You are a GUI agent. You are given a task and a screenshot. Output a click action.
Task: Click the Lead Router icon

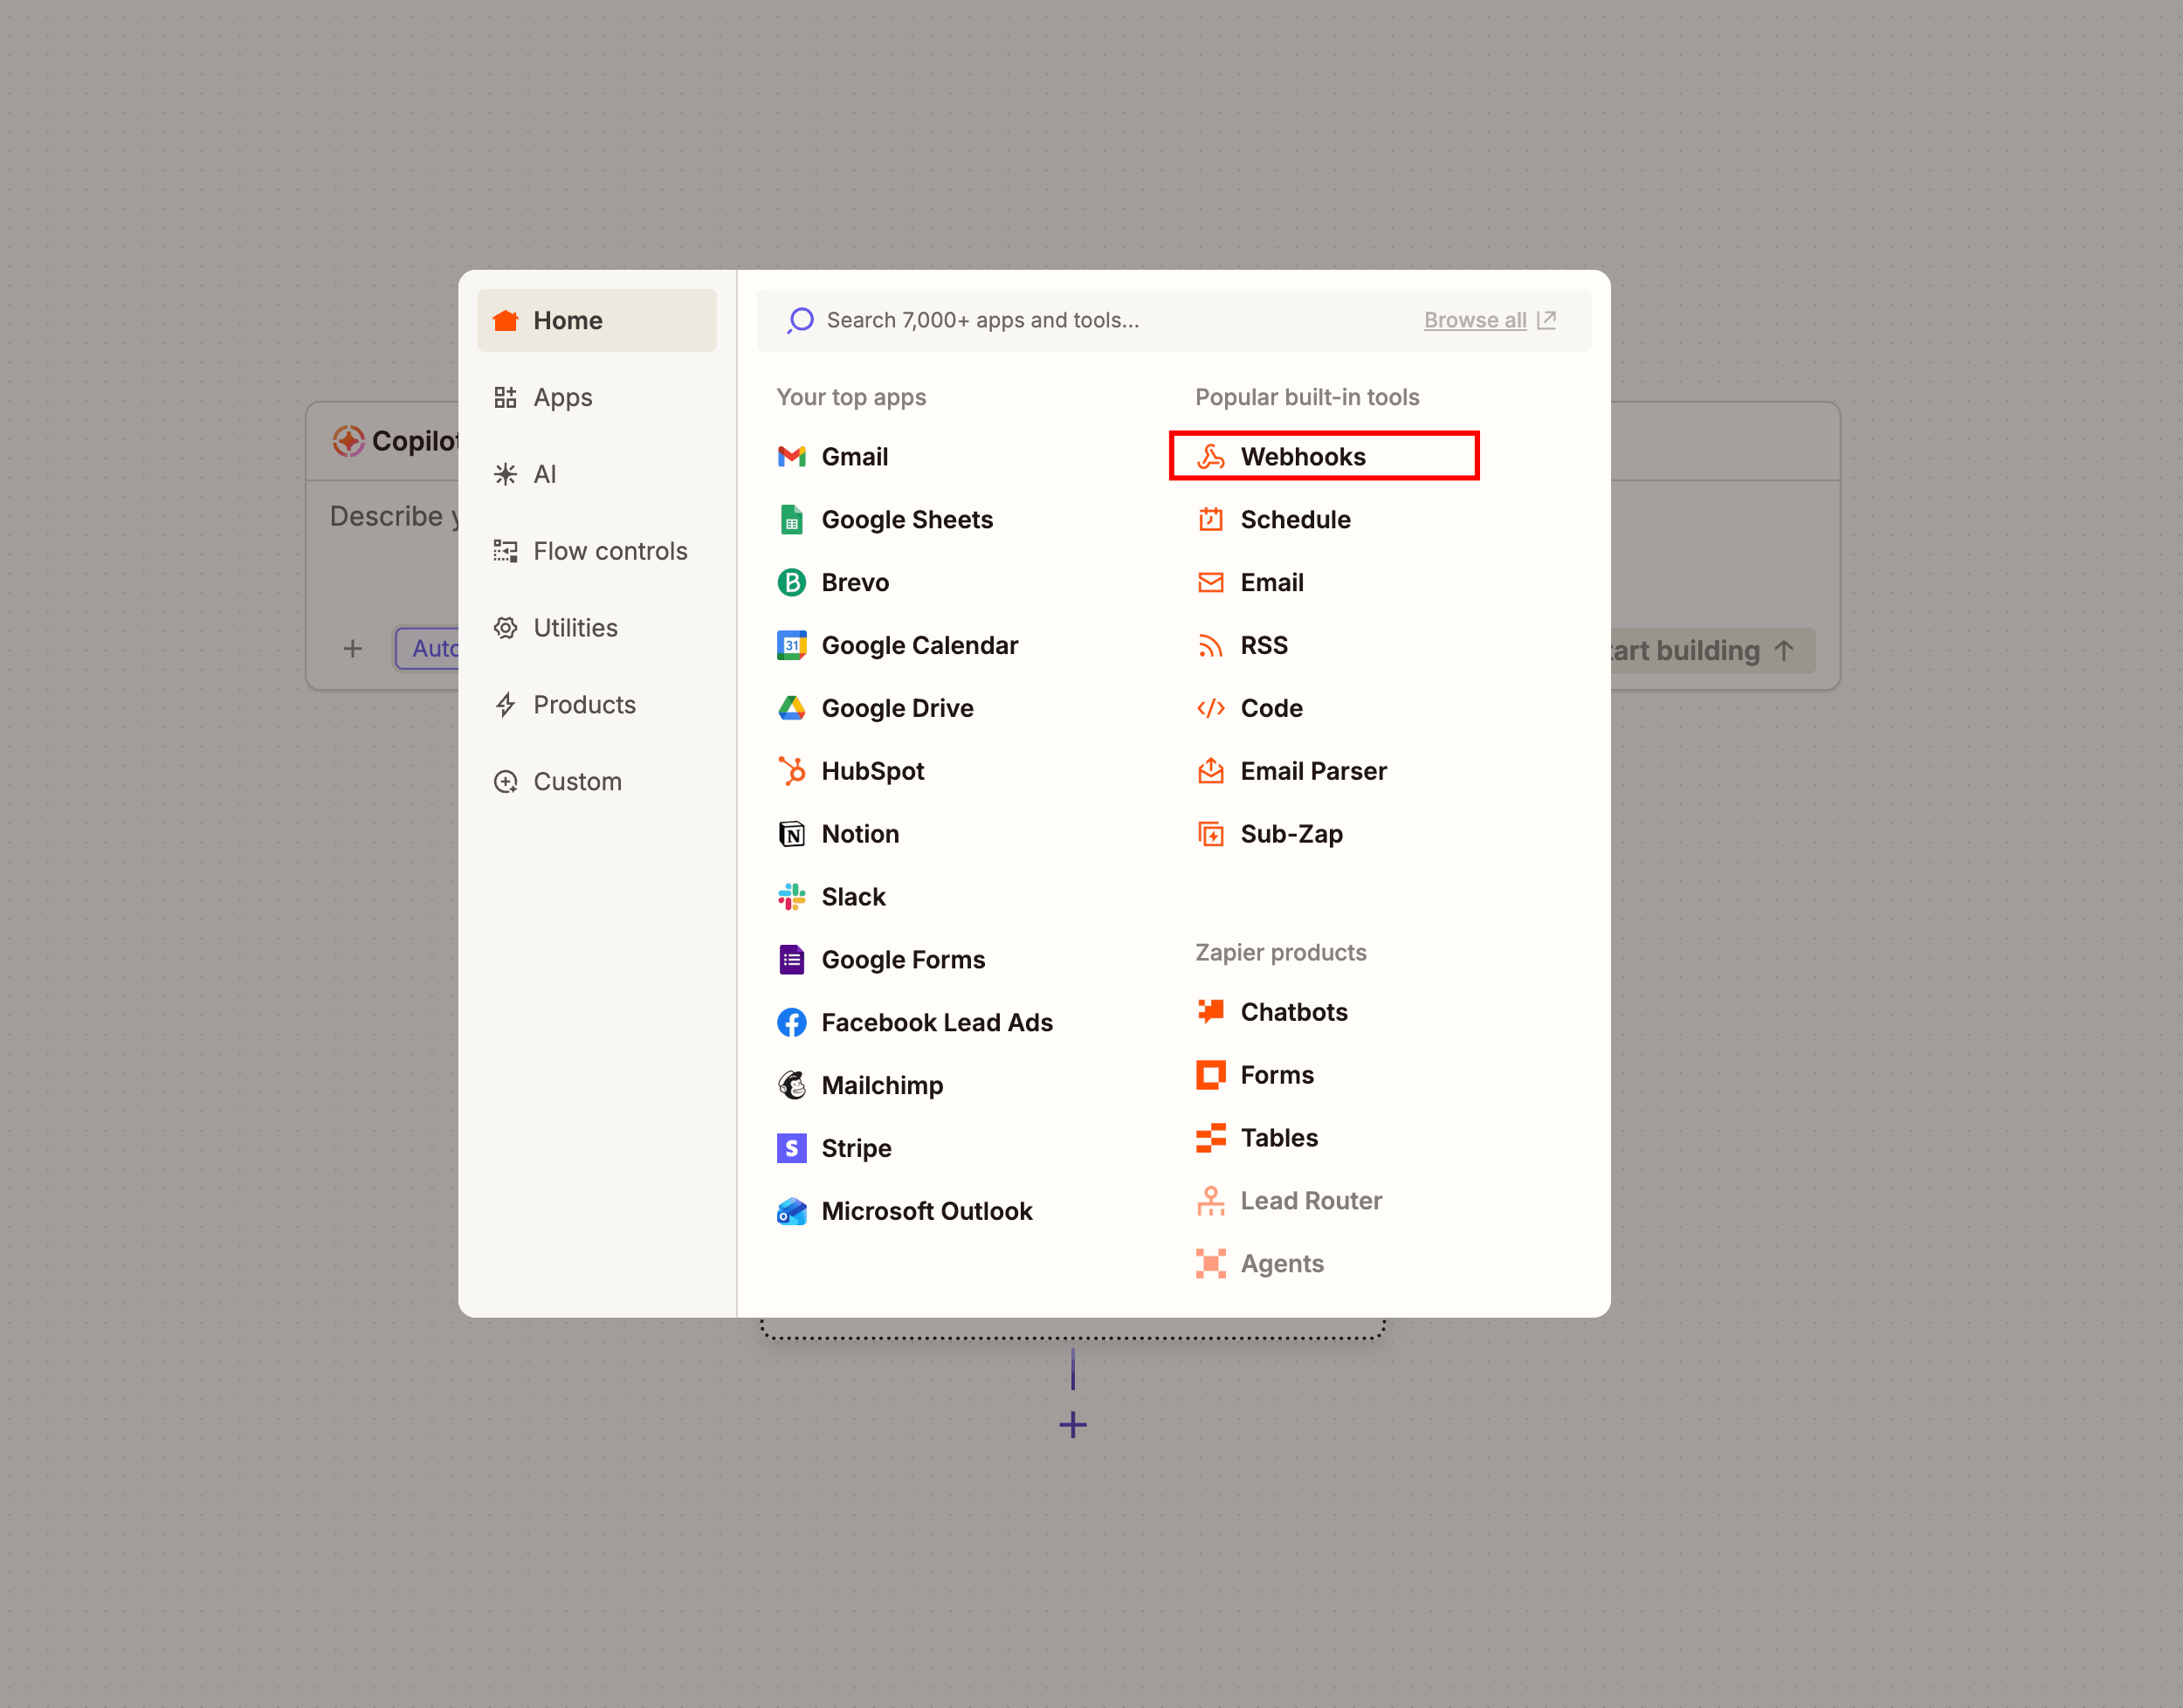click(1210, 1201)
